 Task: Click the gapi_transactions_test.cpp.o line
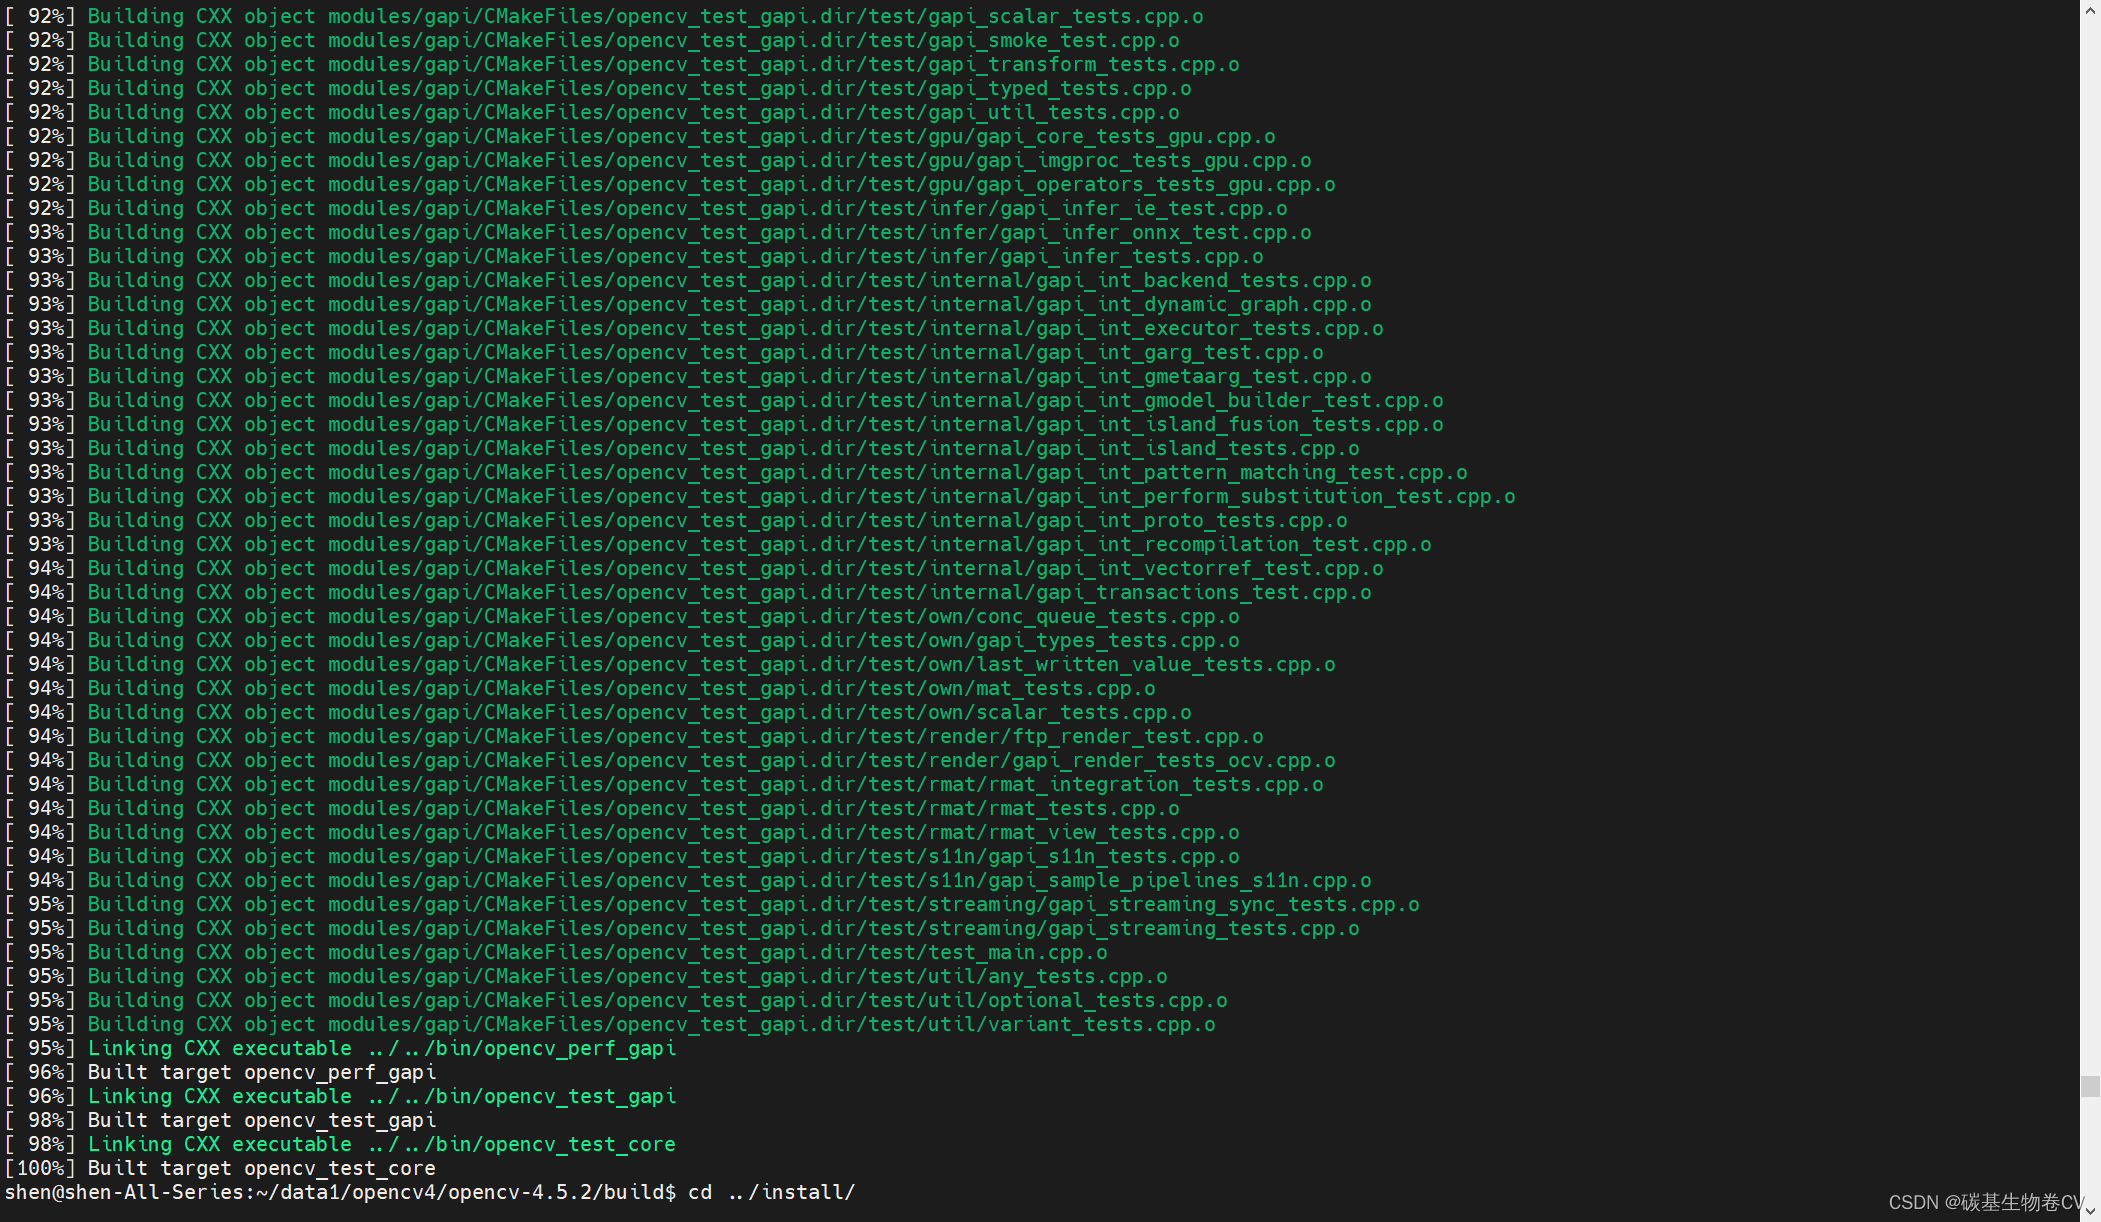click(688, 593)
